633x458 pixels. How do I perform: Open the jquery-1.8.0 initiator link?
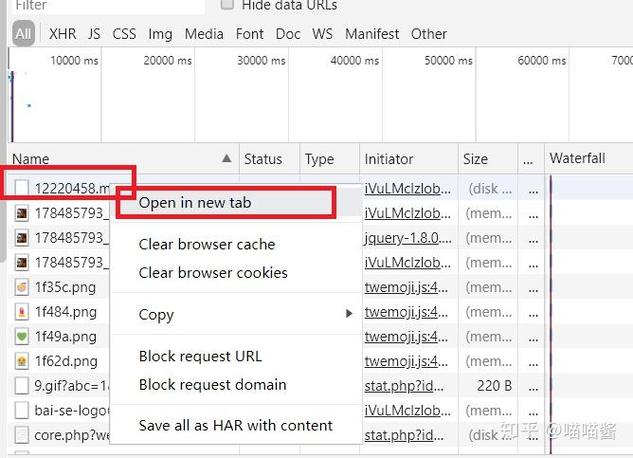click(x=407, y=239)
